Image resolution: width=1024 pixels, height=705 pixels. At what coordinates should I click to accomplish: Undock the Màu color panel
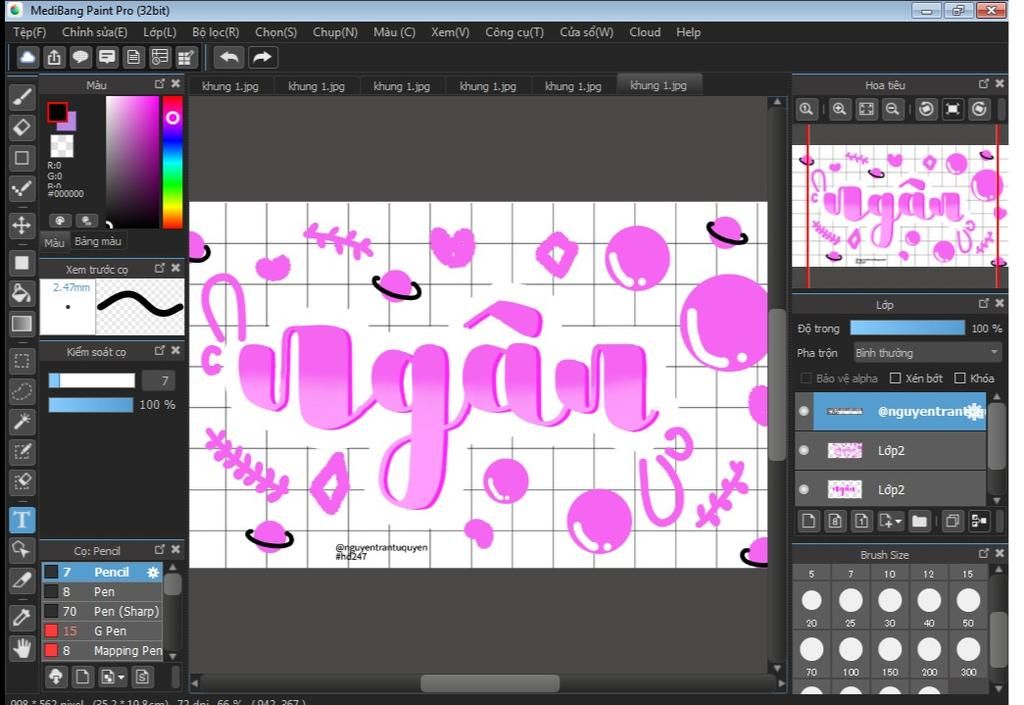(x=159, y=84)
